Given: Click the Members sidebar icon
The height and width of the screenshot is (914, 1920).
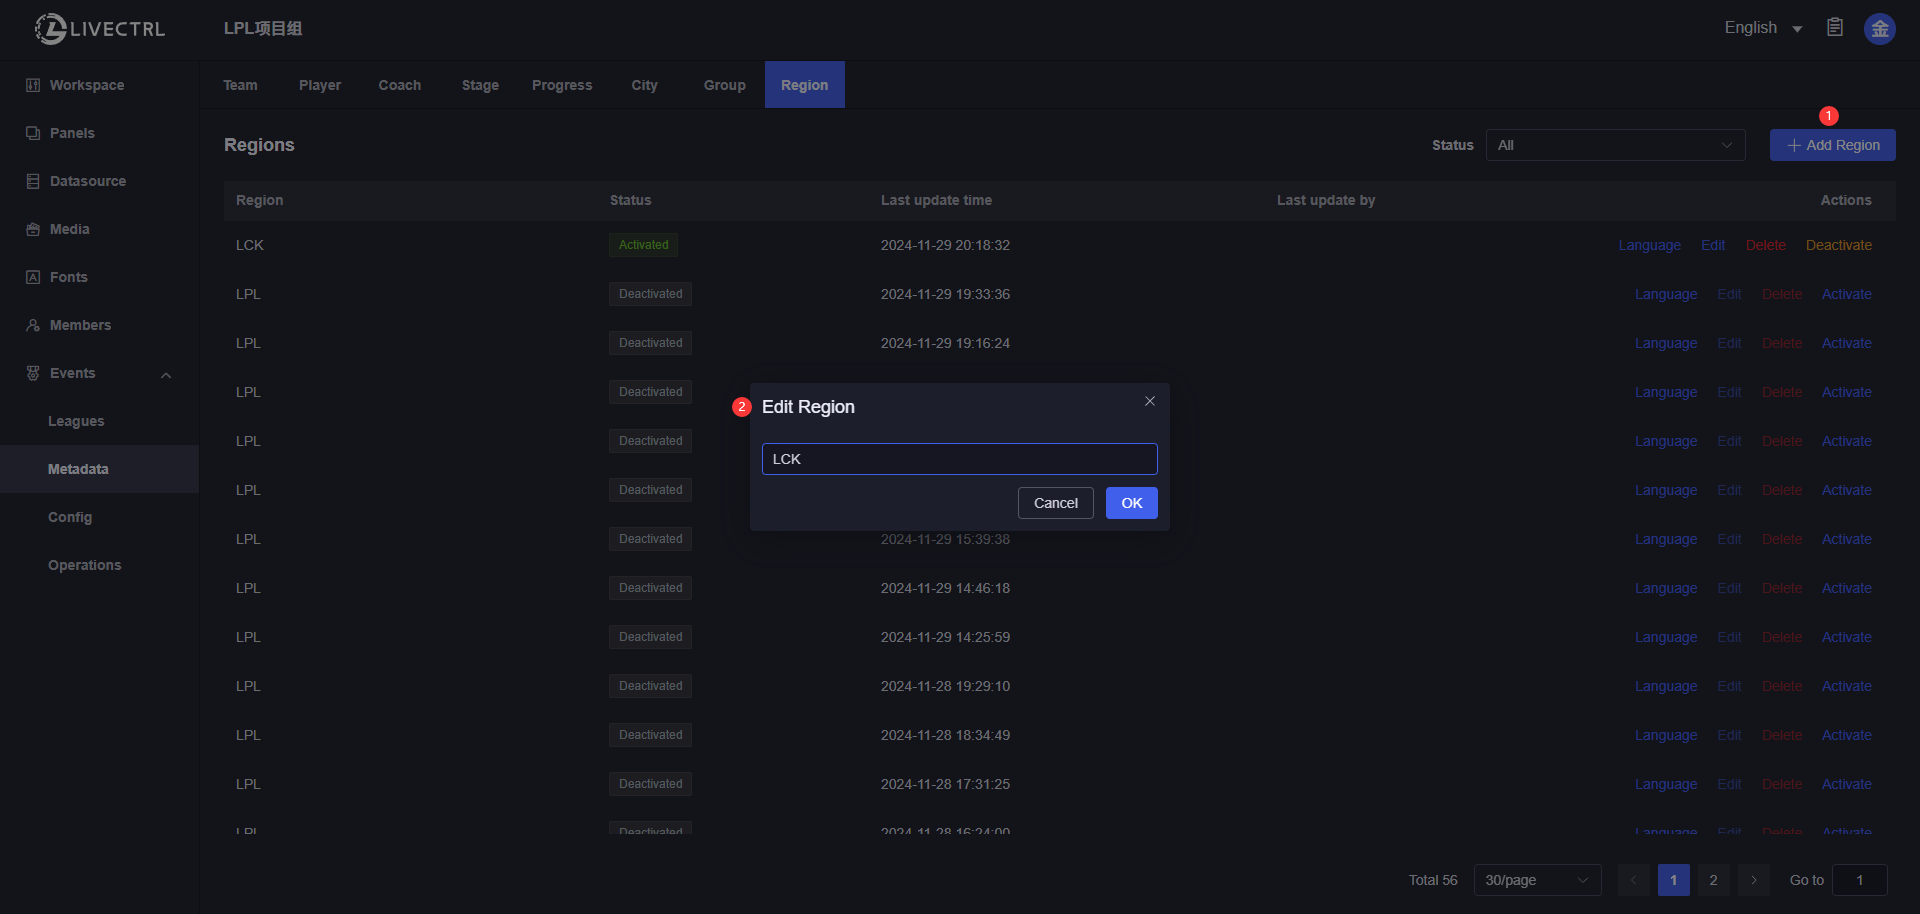Looking at the screenshot, I should coord(33,325).
